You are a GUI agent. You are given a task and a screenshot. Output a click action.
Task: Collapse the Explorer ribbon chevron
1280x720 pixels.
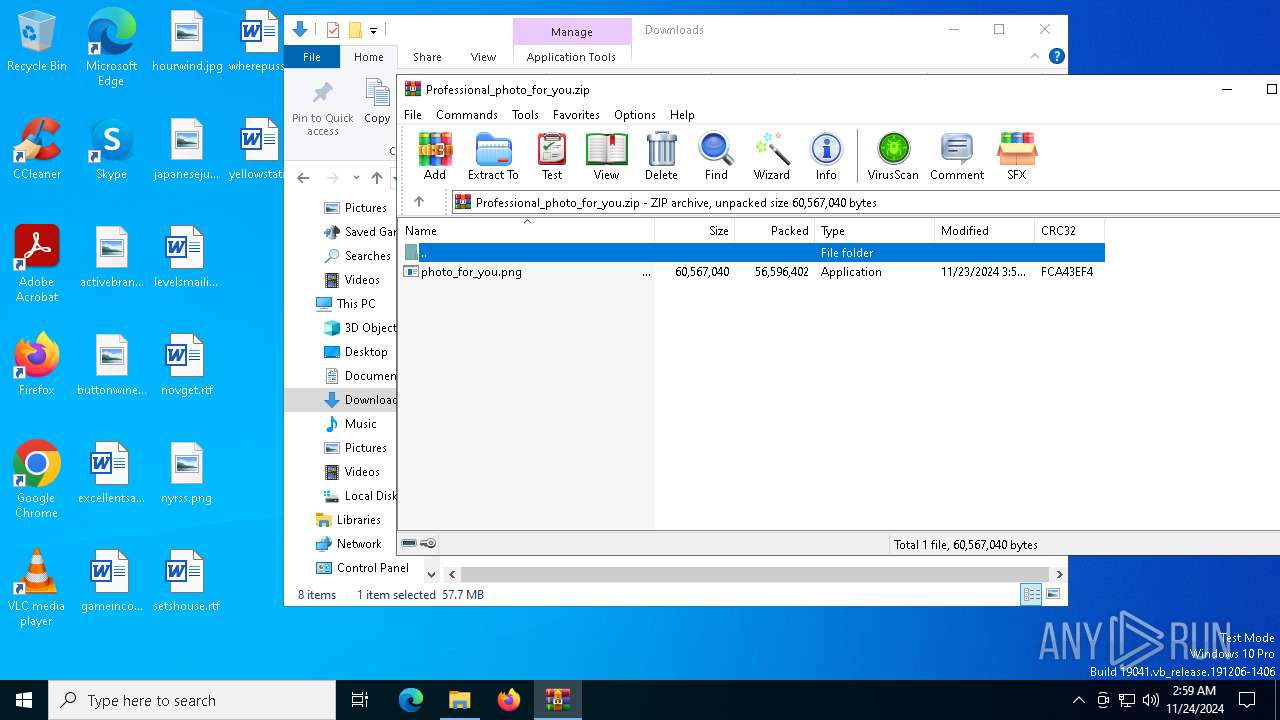(1035, 57)
